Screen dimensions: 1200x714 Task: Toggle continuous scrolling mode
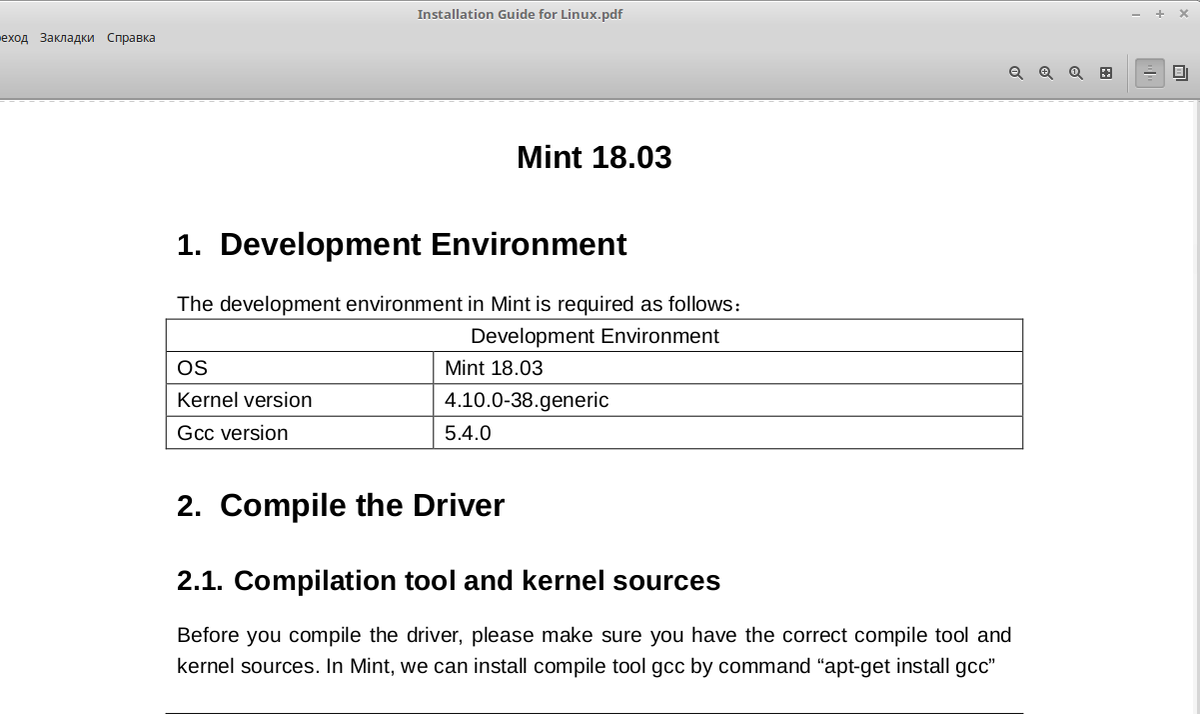coord(1150,73)
